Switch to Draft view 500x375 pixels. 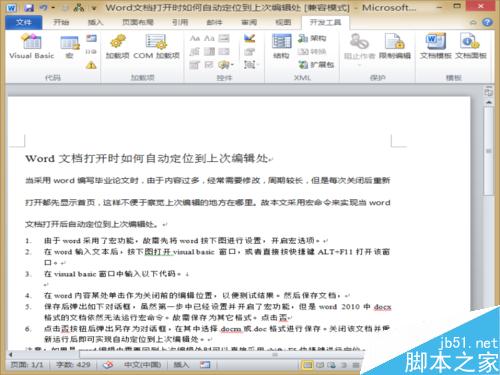(x=355, y=365)
